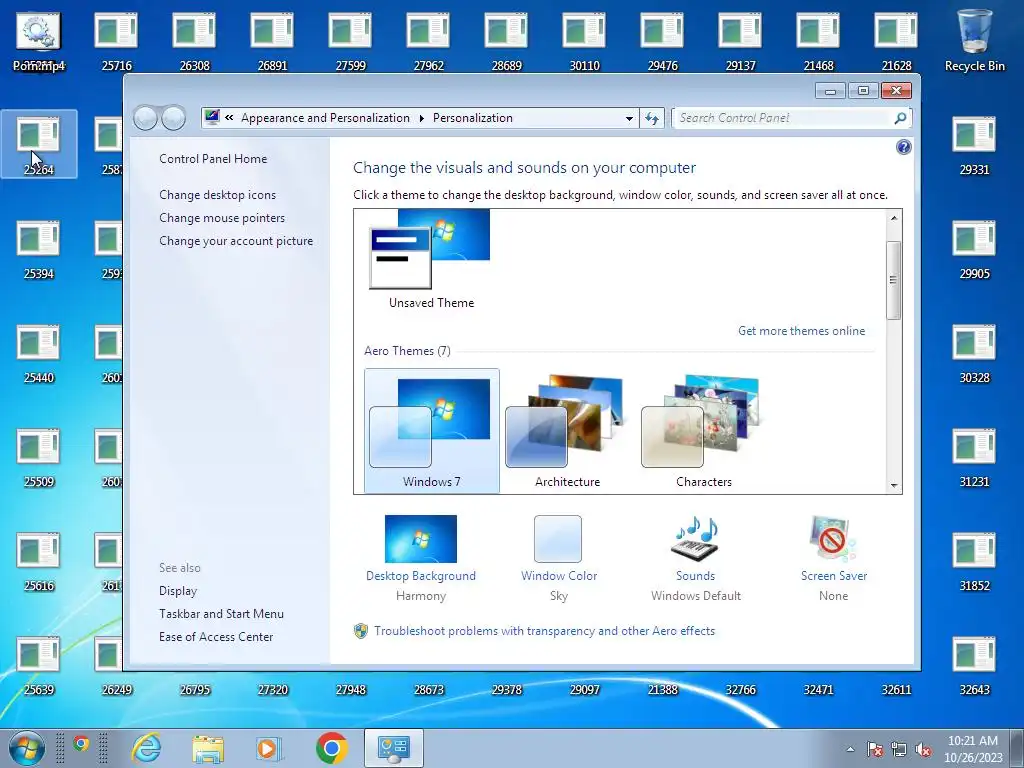
Task: Click the double-chevron breadcrumb overflow
Action: click(229, 118)
